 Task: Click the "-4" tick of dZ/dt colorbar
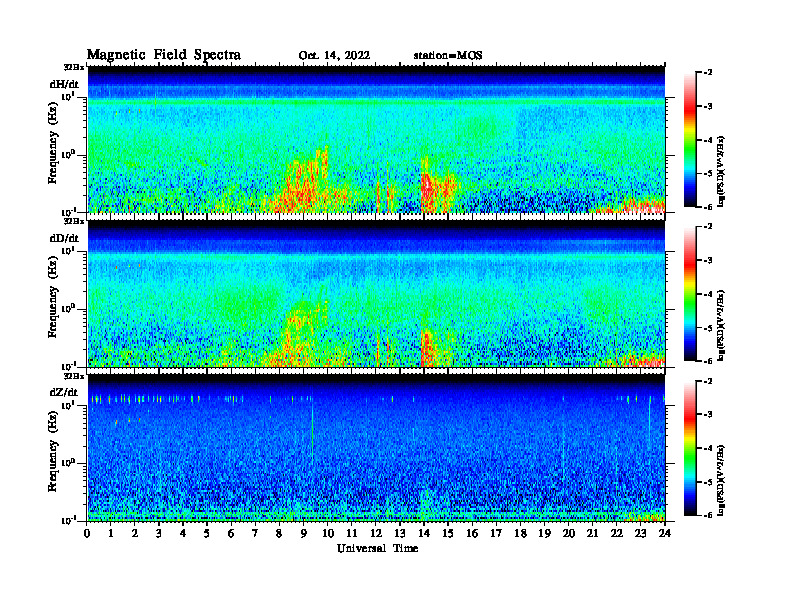pos(708,448)
